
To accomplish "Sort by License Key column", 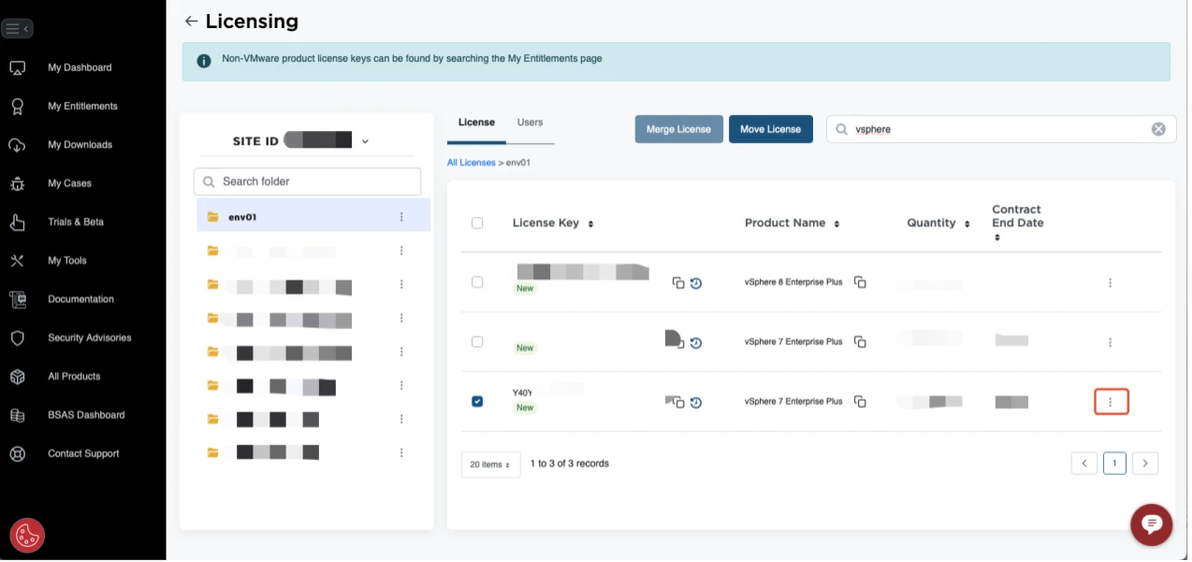I will click(591, 224).
